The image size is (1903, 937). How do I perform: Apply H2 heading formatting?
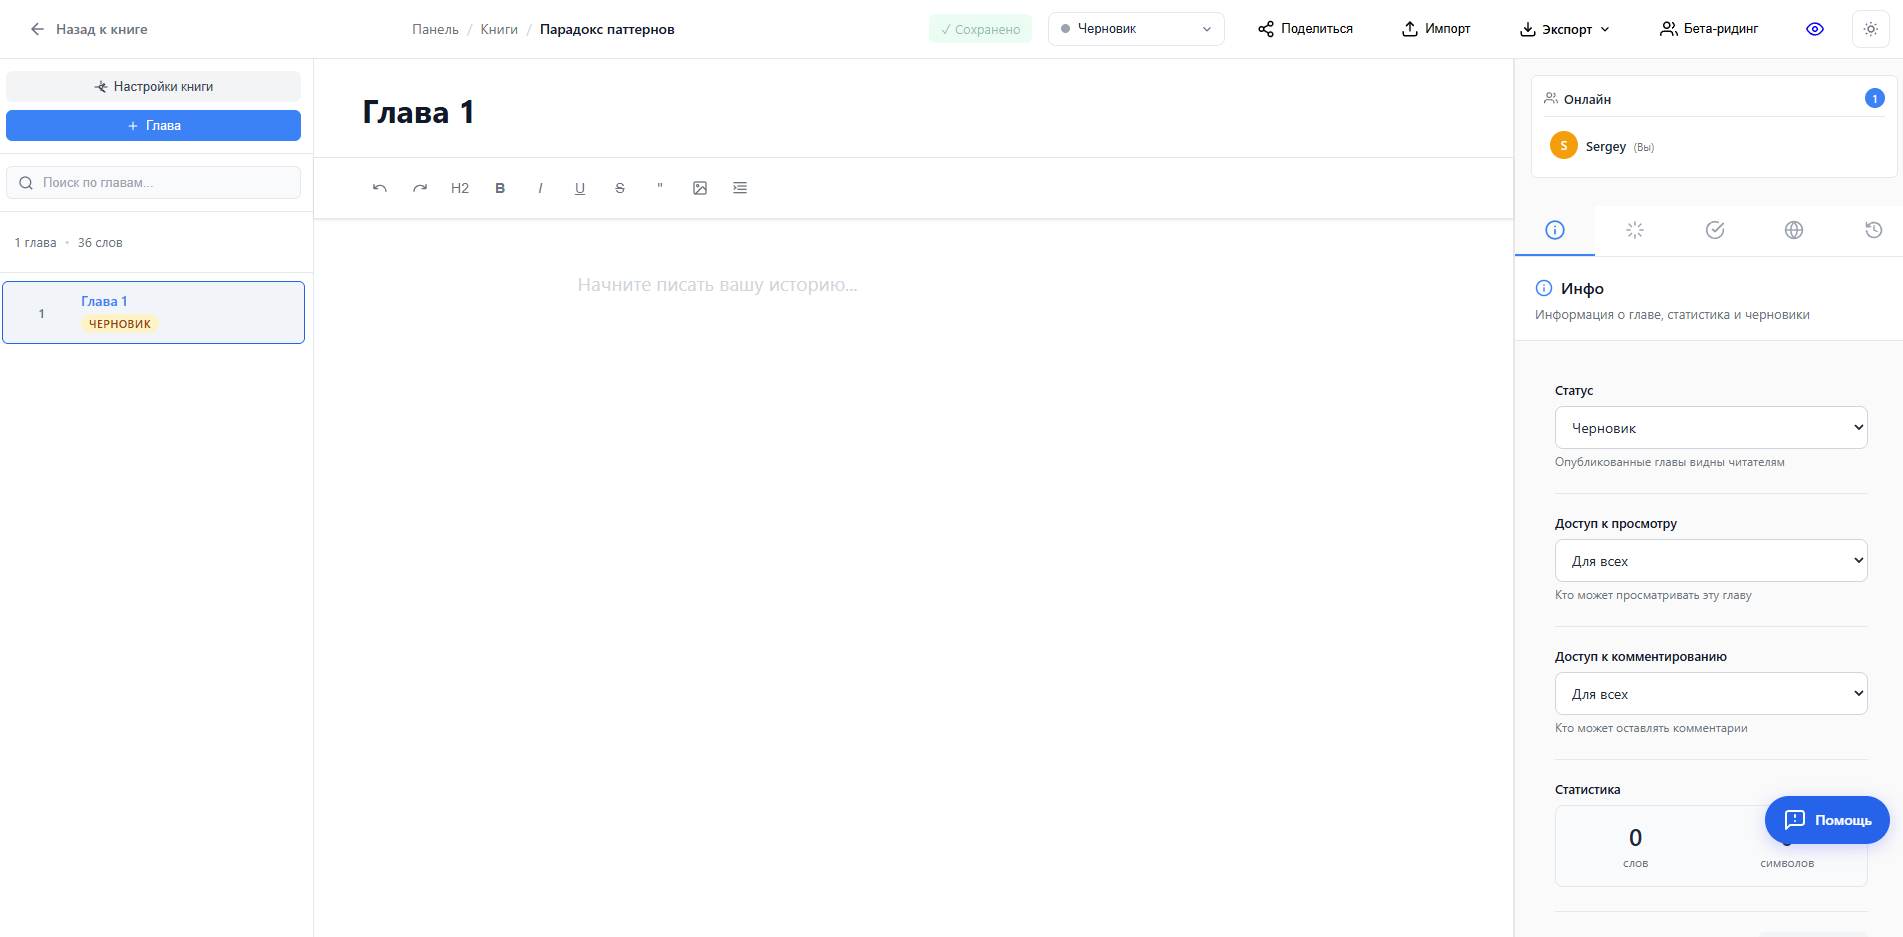460,188
